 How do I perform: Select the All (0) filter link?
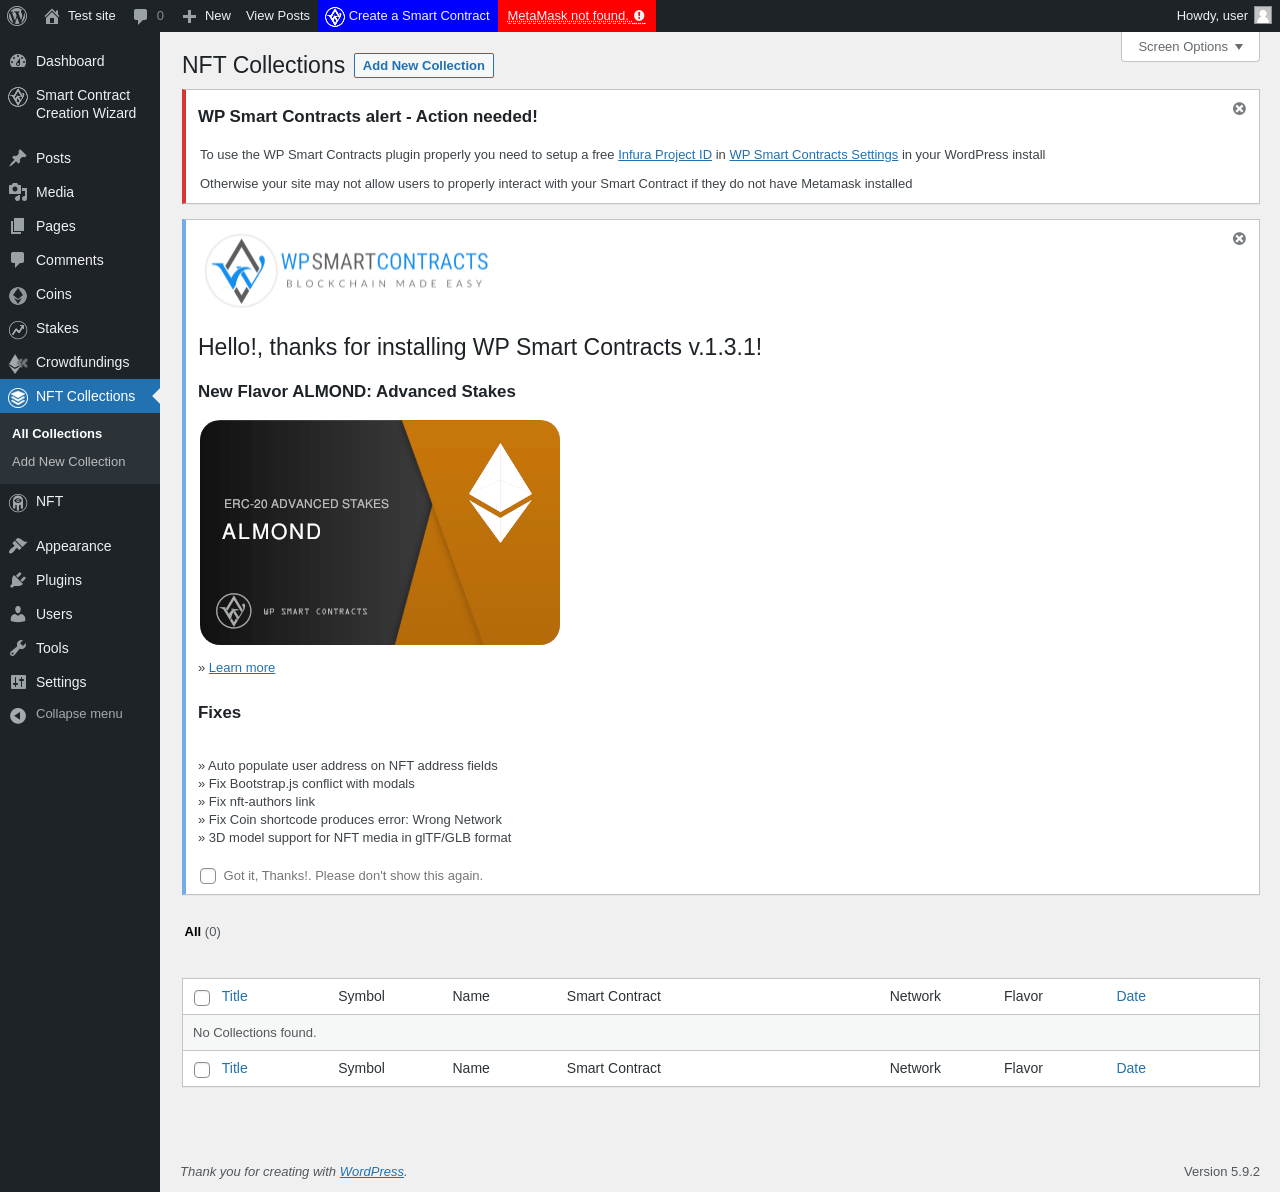pyautogui.click(x=203, y=932)
